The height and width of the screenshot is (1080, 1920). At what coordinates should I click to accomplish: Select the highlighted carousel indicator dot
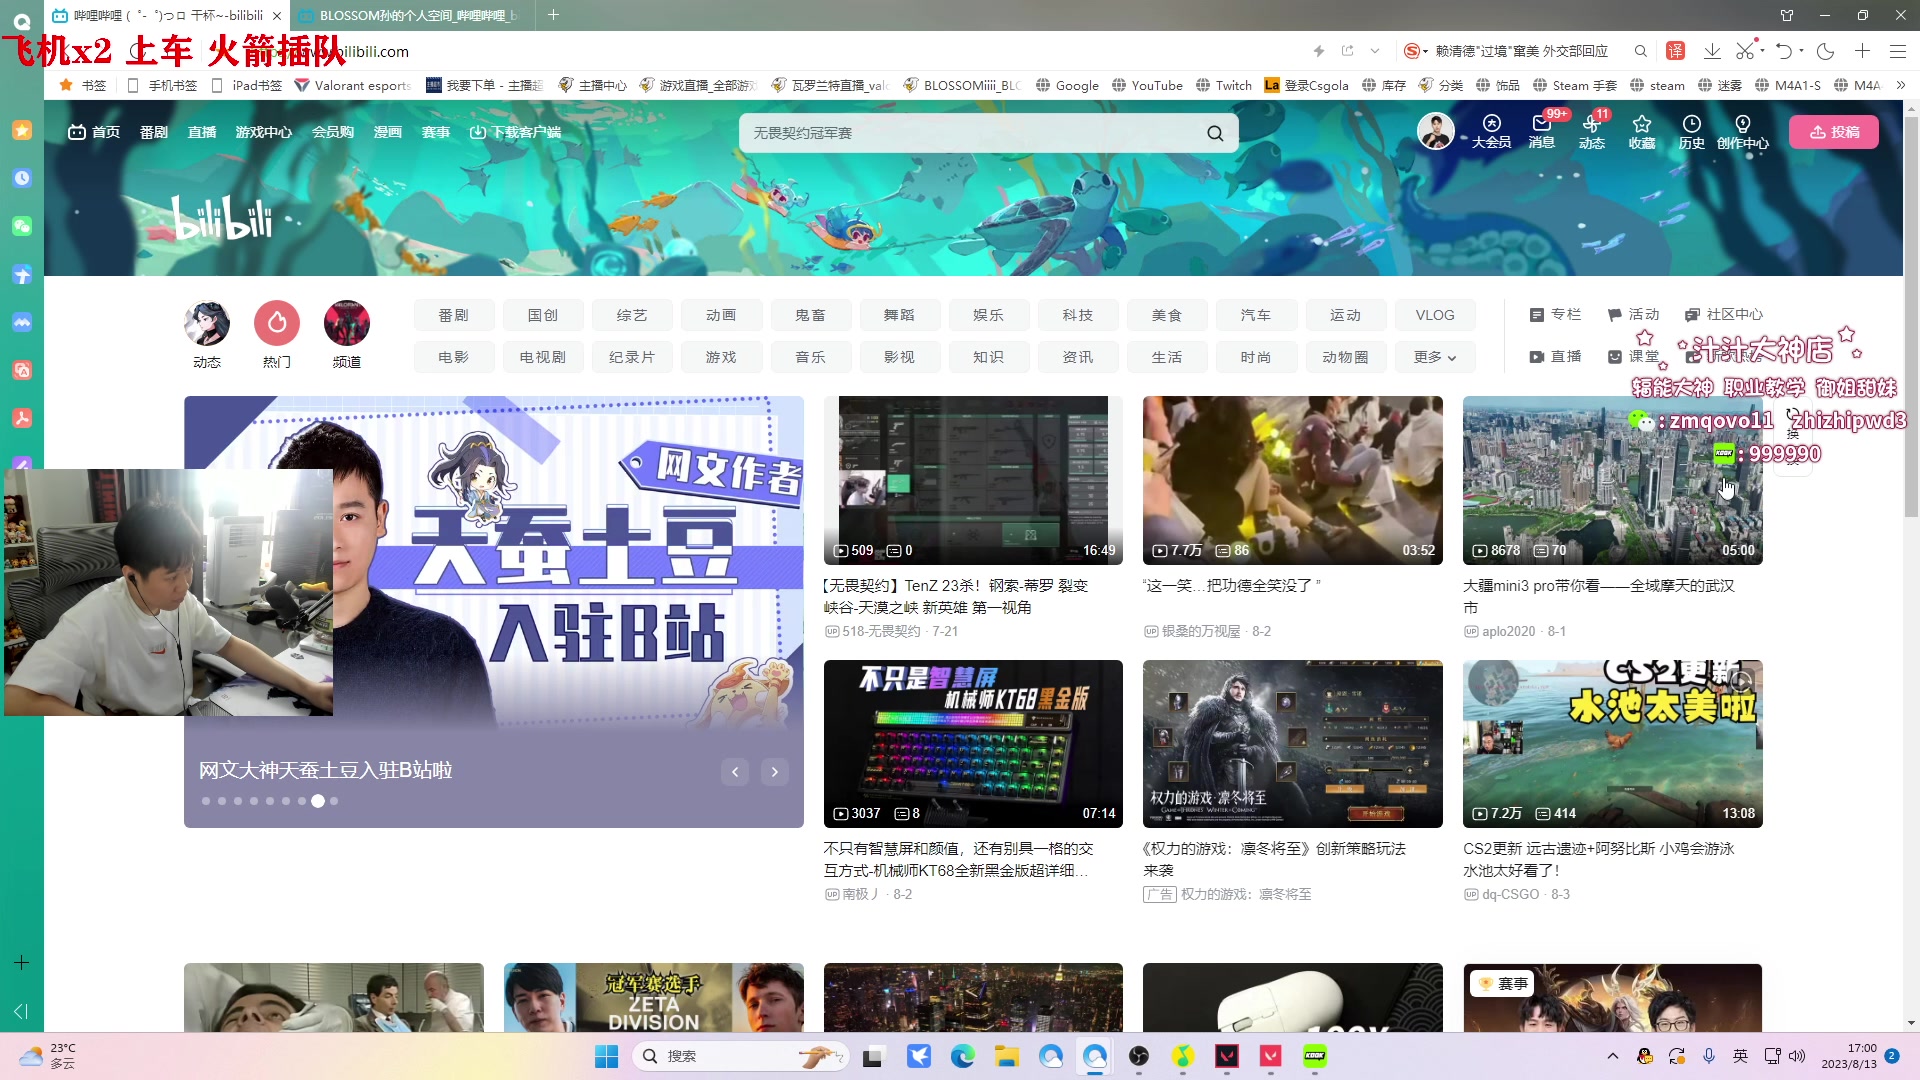click(318, 801)
